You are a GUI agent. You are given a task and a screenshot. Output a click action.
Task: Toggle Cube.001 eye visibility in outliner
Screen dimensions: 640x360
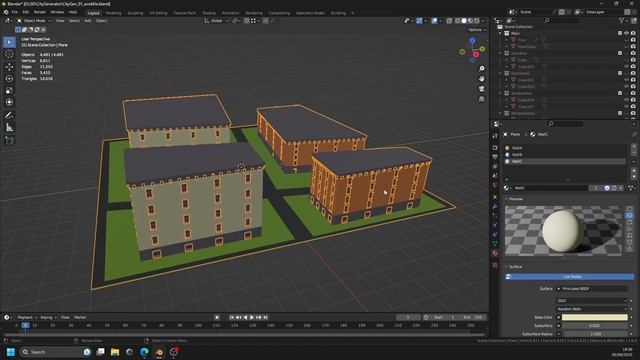pyautogui.click(x=627, y=80)
